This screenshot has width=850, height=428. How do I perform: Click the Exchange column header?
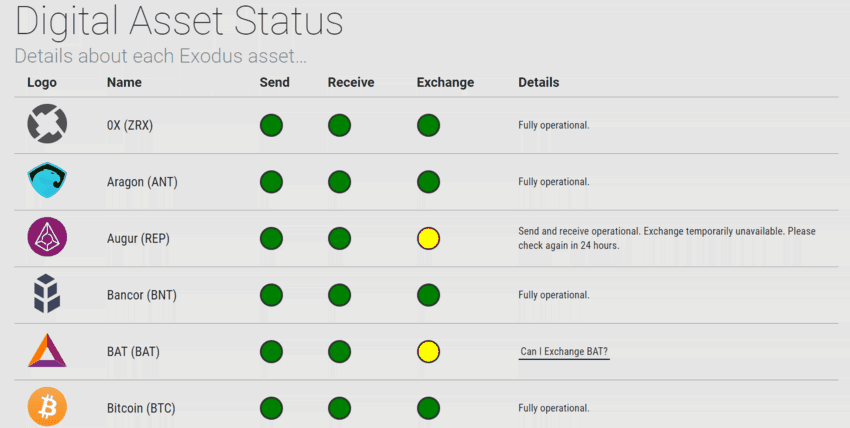tap(445, 82)
